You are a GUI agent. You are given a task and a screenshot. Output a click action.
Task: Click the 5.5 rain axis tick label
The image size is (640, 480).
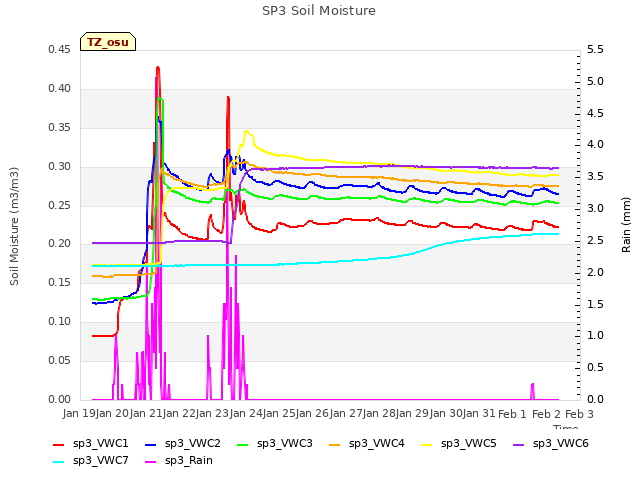[595, 50]
